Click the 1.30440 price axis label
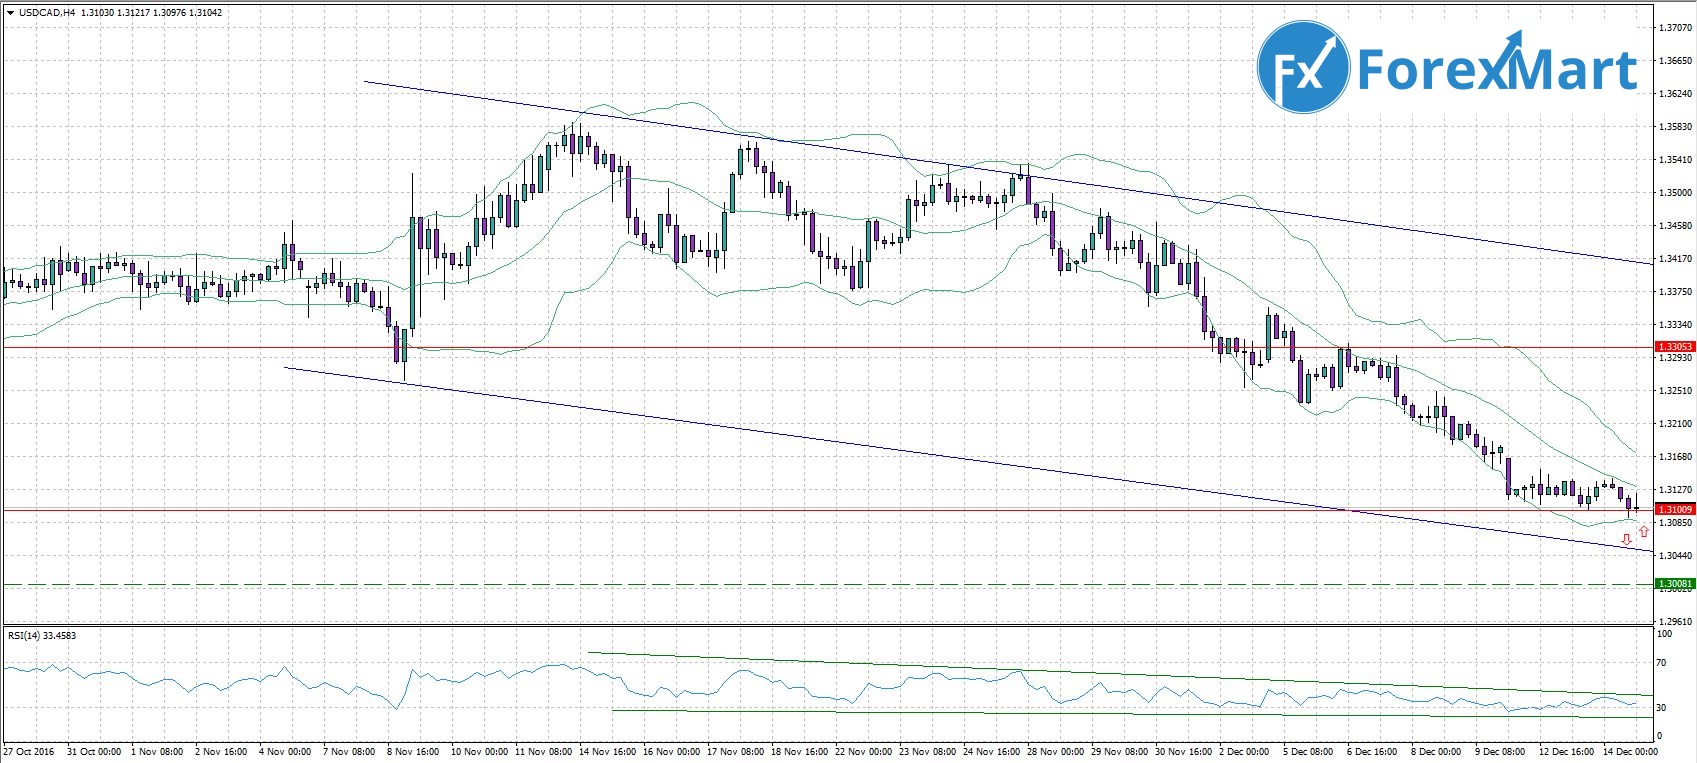This screenshot has width=1697, height=763. [1675, 555]
